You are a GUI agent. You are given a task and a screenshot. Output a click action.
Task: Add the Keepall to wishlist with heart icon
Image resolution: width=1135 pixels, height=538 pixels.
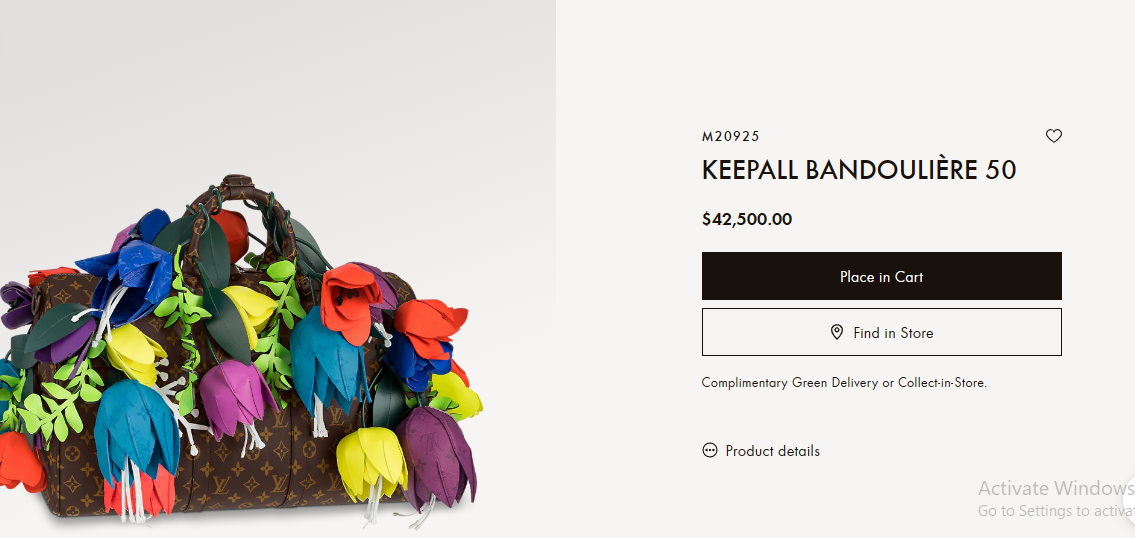click(x=1053, y=135)
